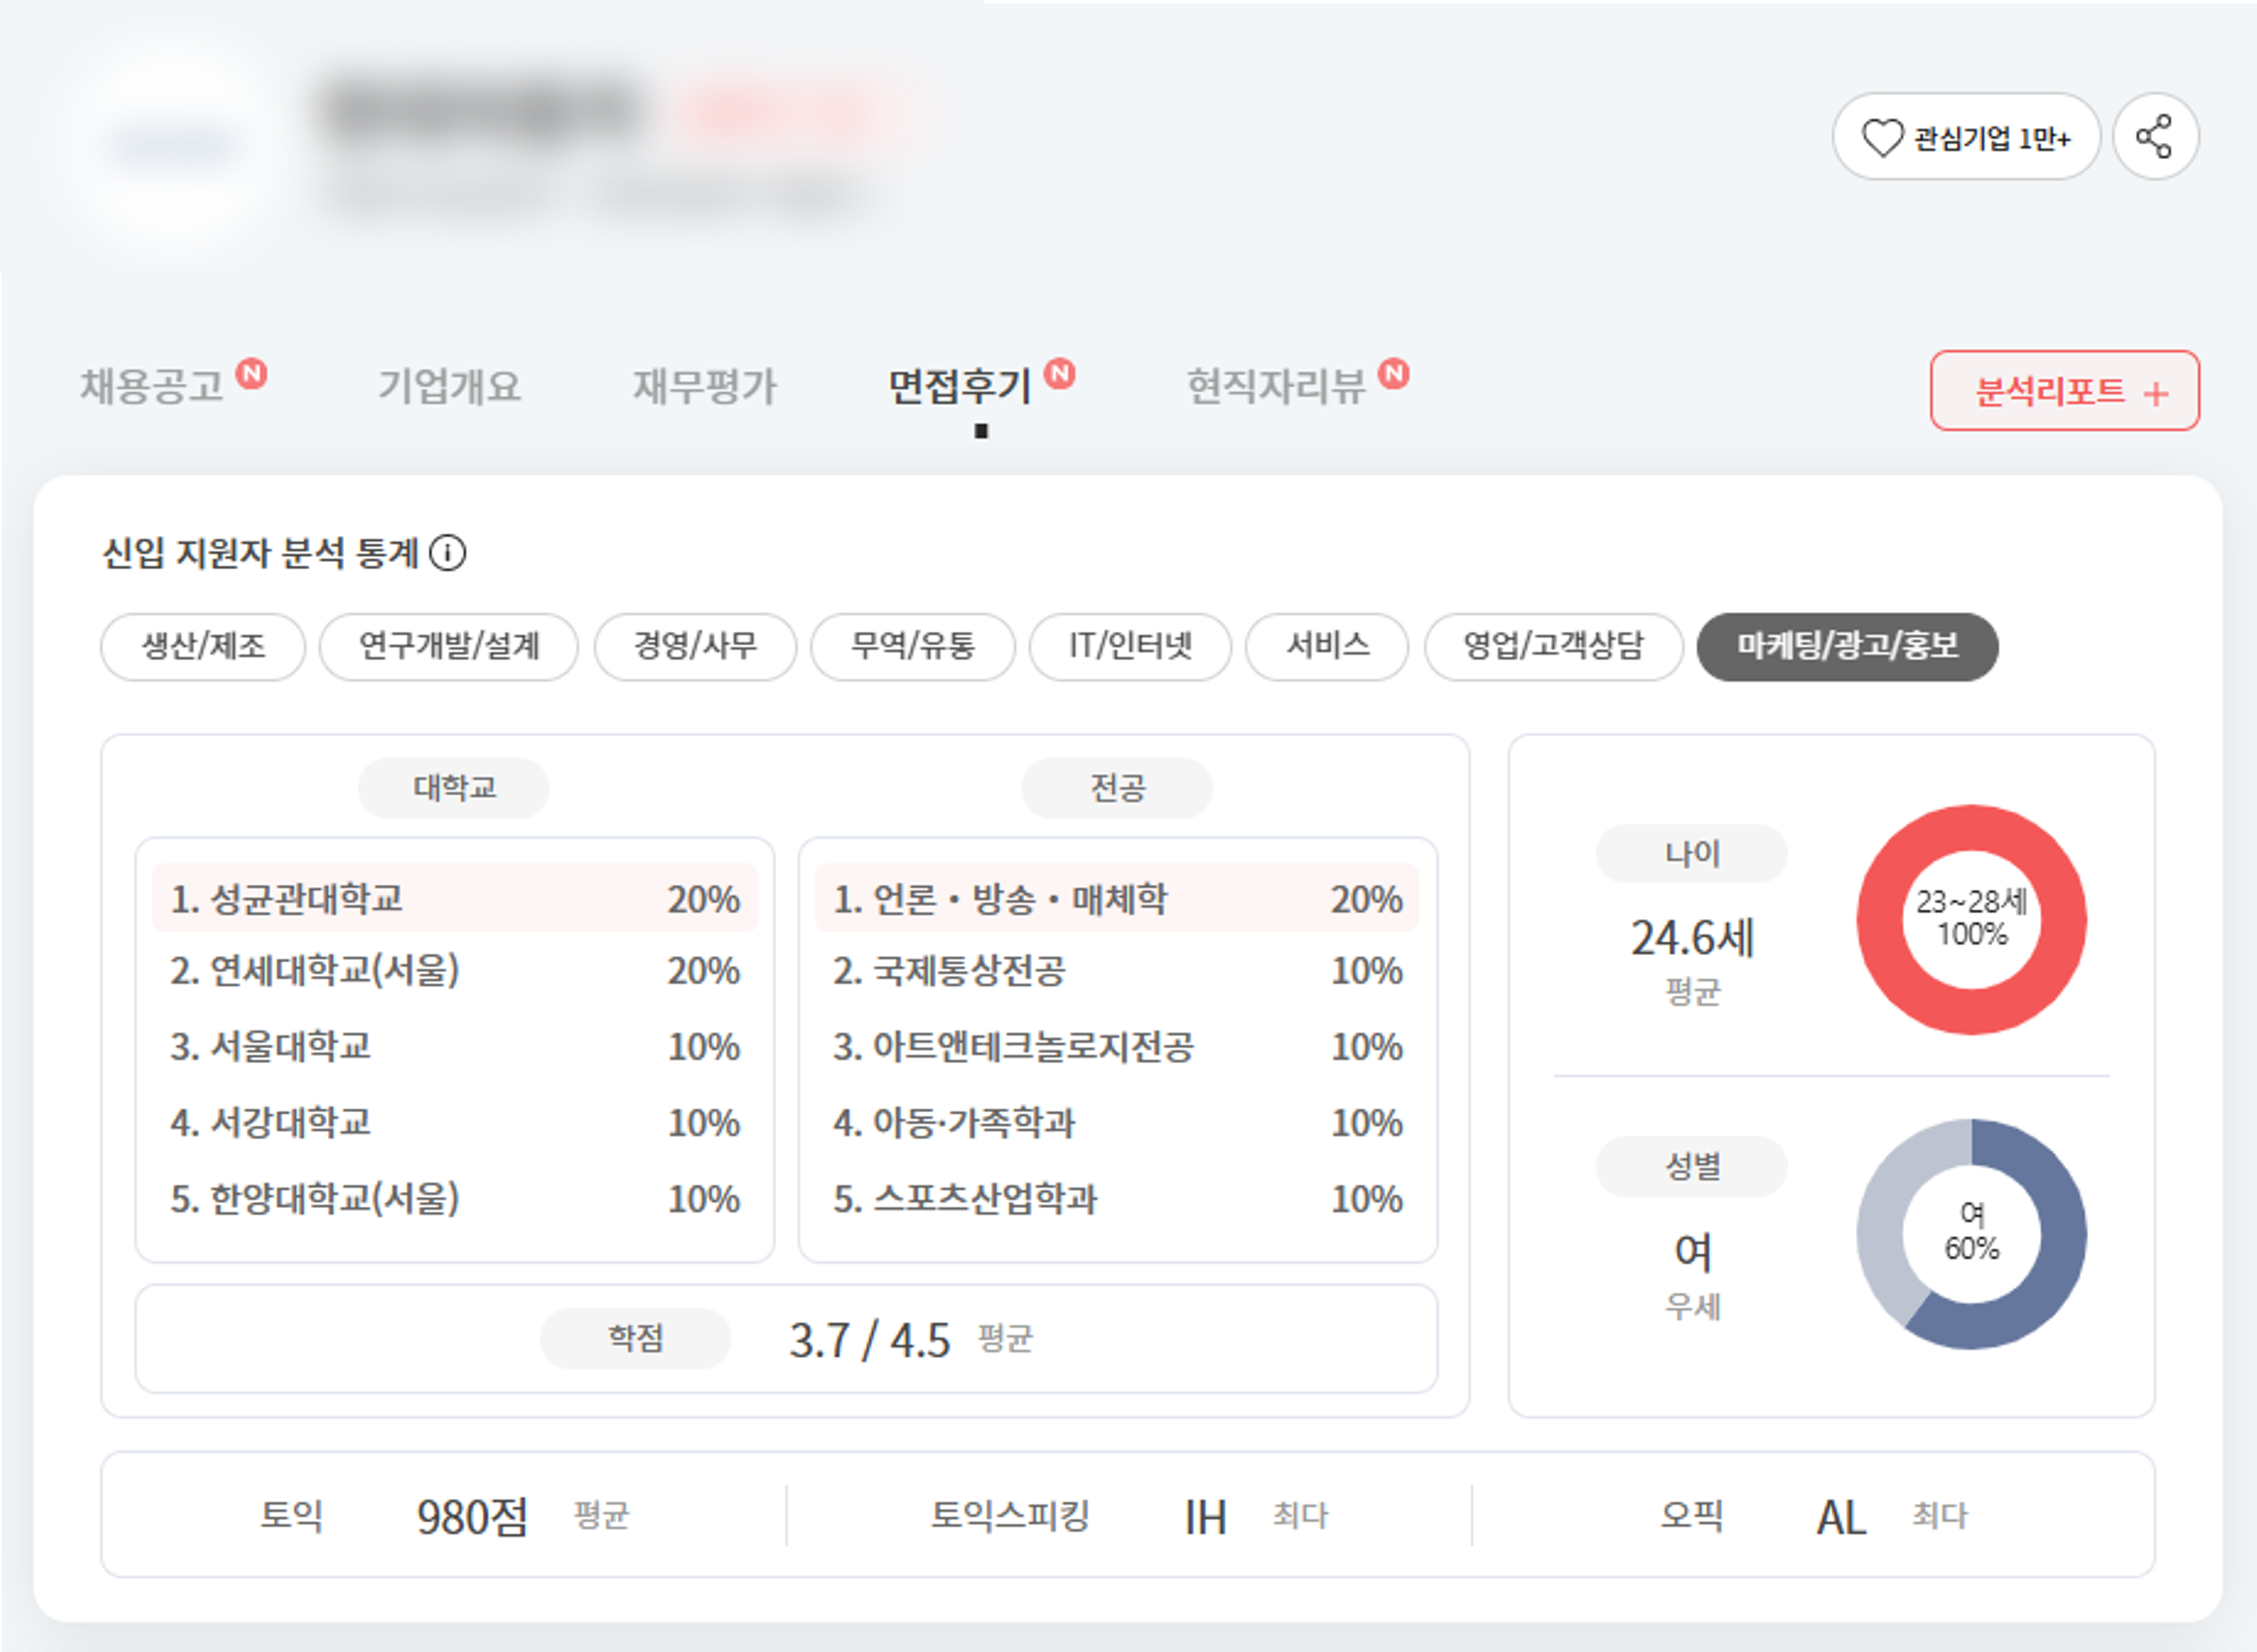This screenshot has width=2257, height=1652.
Task: Select the 영업/고객상담 filter chip
Action: click(x=1553, y=646)
